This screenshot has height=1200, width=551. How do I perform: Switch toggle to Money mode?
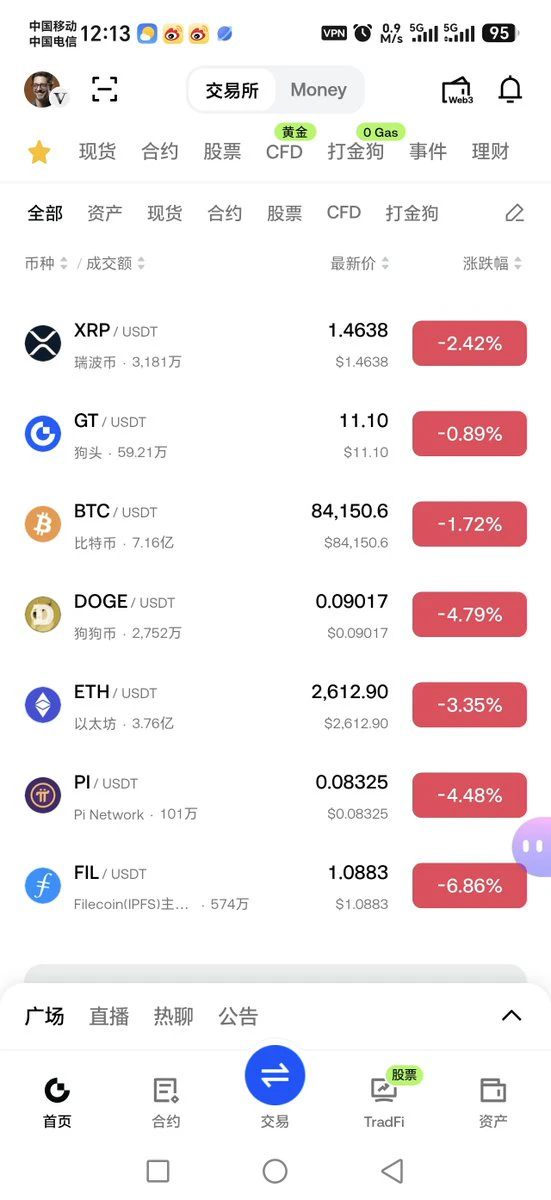318,90
